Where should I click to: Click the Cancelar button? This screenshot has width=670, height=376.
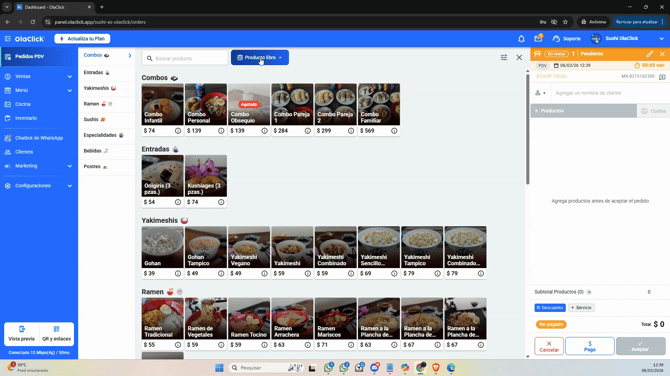(549, 346)
